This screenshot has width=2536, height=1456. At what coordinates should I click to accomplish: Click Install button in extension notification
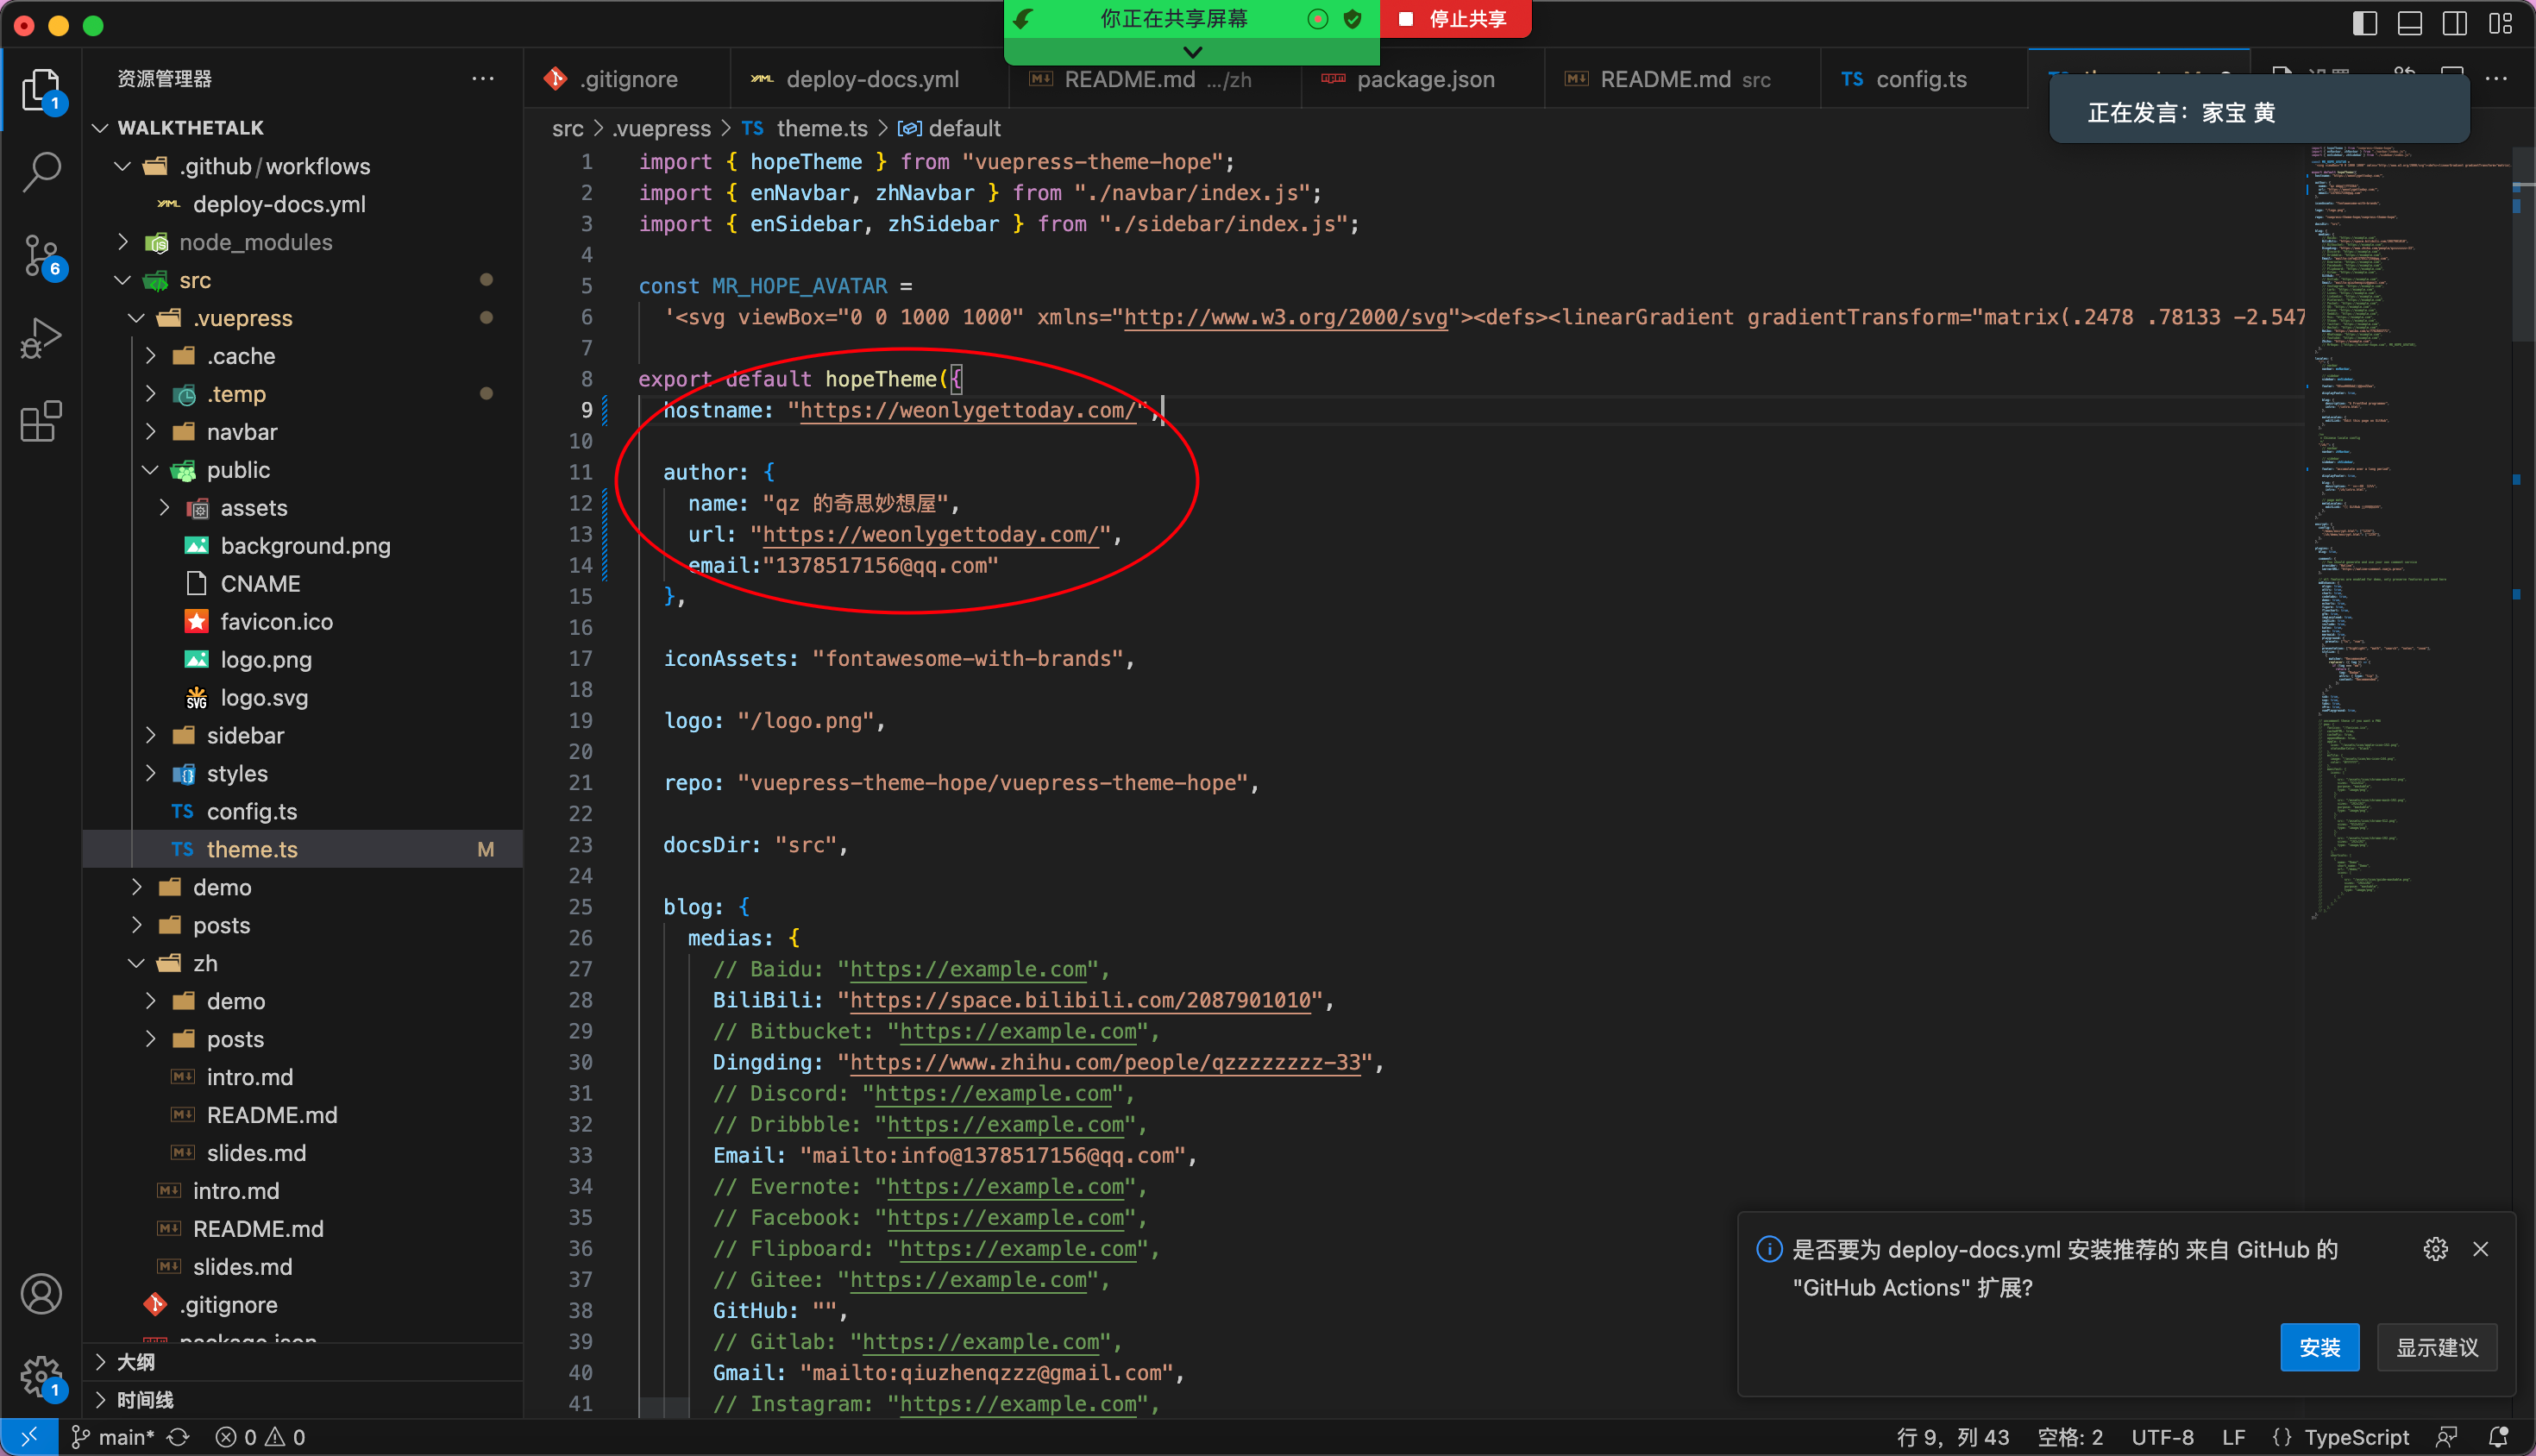click(x=2319, y=1347)
